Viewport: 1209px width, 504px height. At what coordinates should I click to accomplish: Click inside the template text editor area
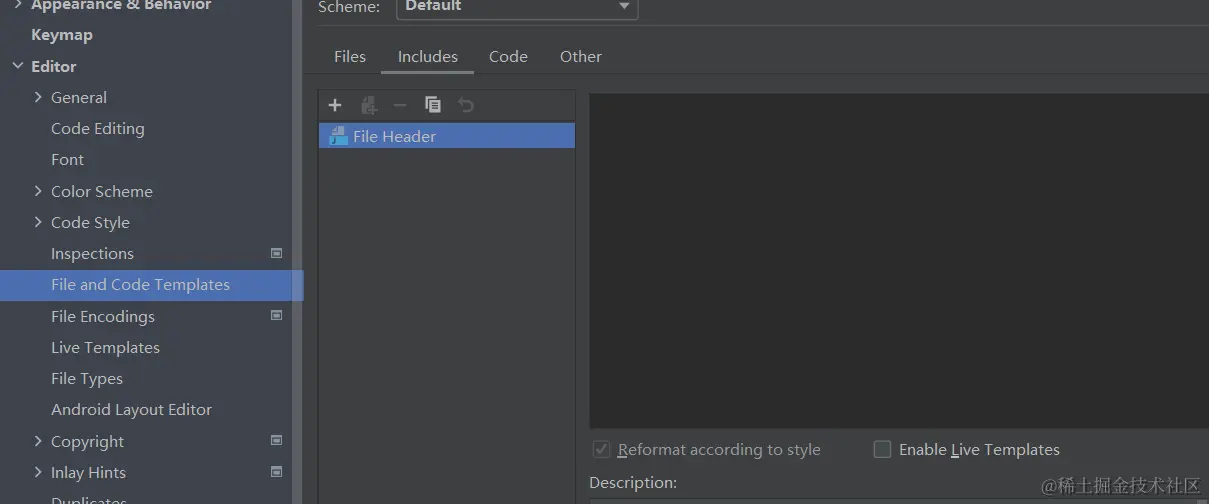pos(899,261)
